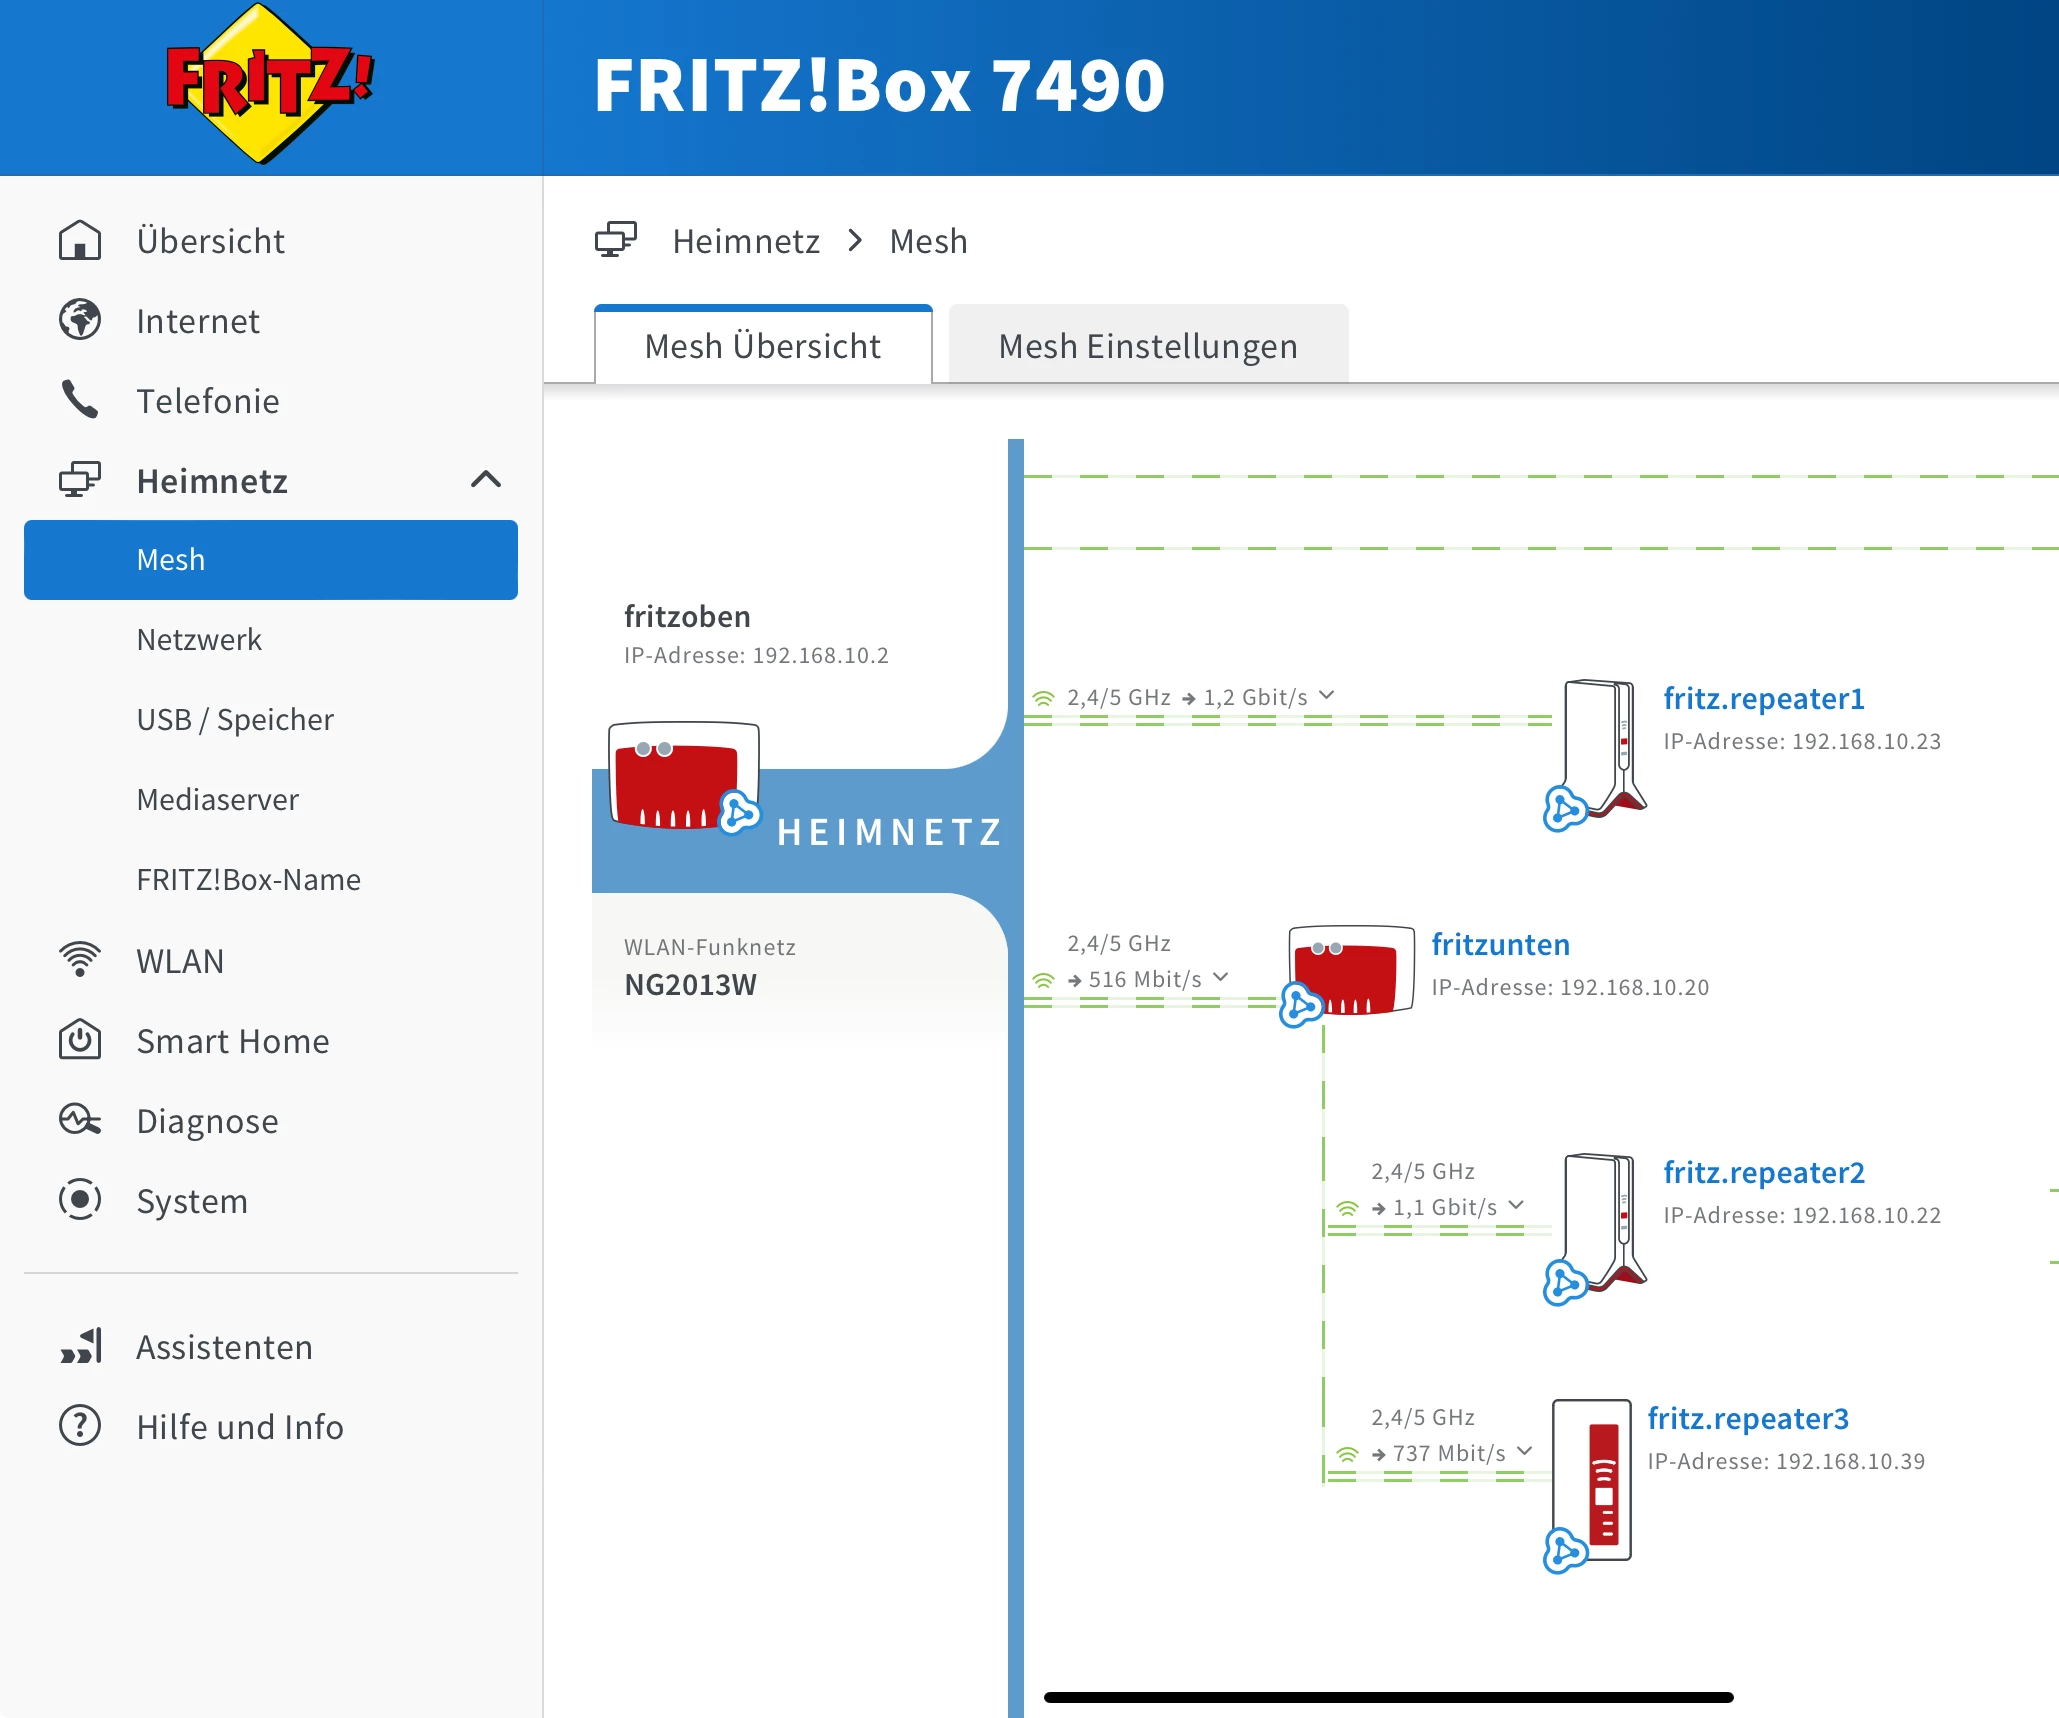Expand the 1,1 Gbit/s connection details
Image resolution: width=2059 pixels, height=1718 pixels.
click(x=1517, y=1205)
